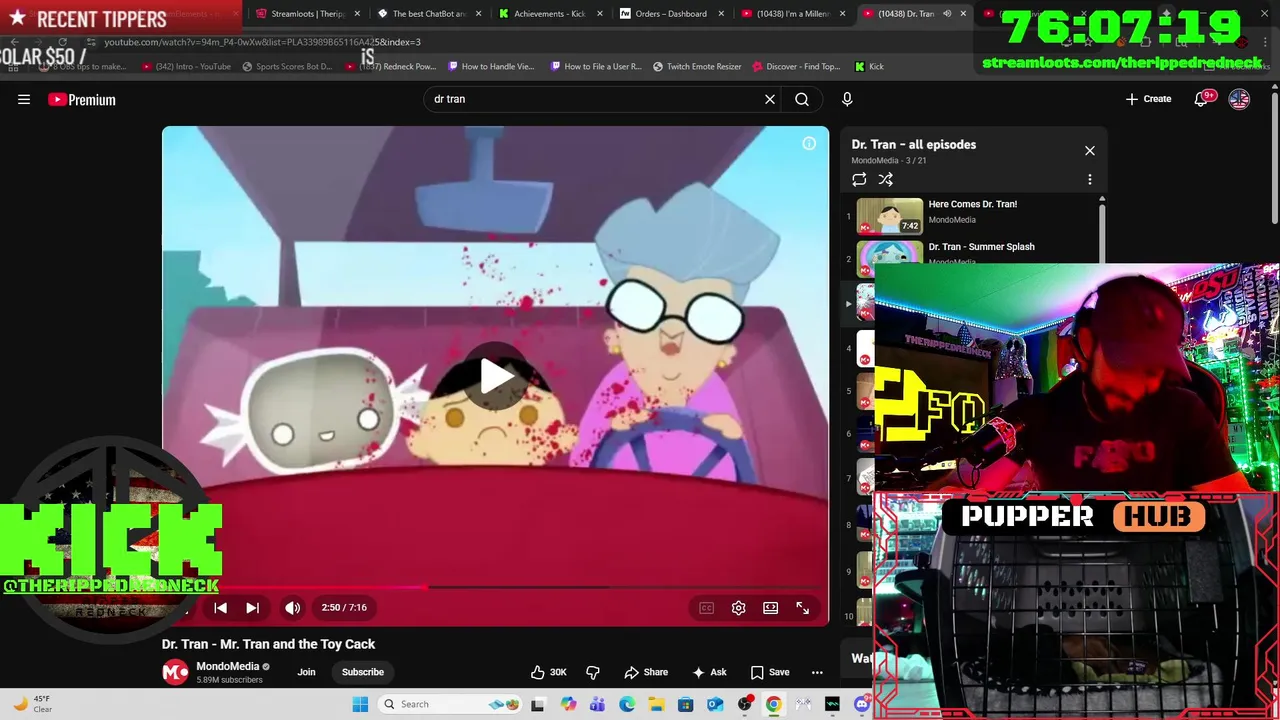Skip to previous video in playlist
Viewport: 1280px width, 720px height.
pos(220,607)
